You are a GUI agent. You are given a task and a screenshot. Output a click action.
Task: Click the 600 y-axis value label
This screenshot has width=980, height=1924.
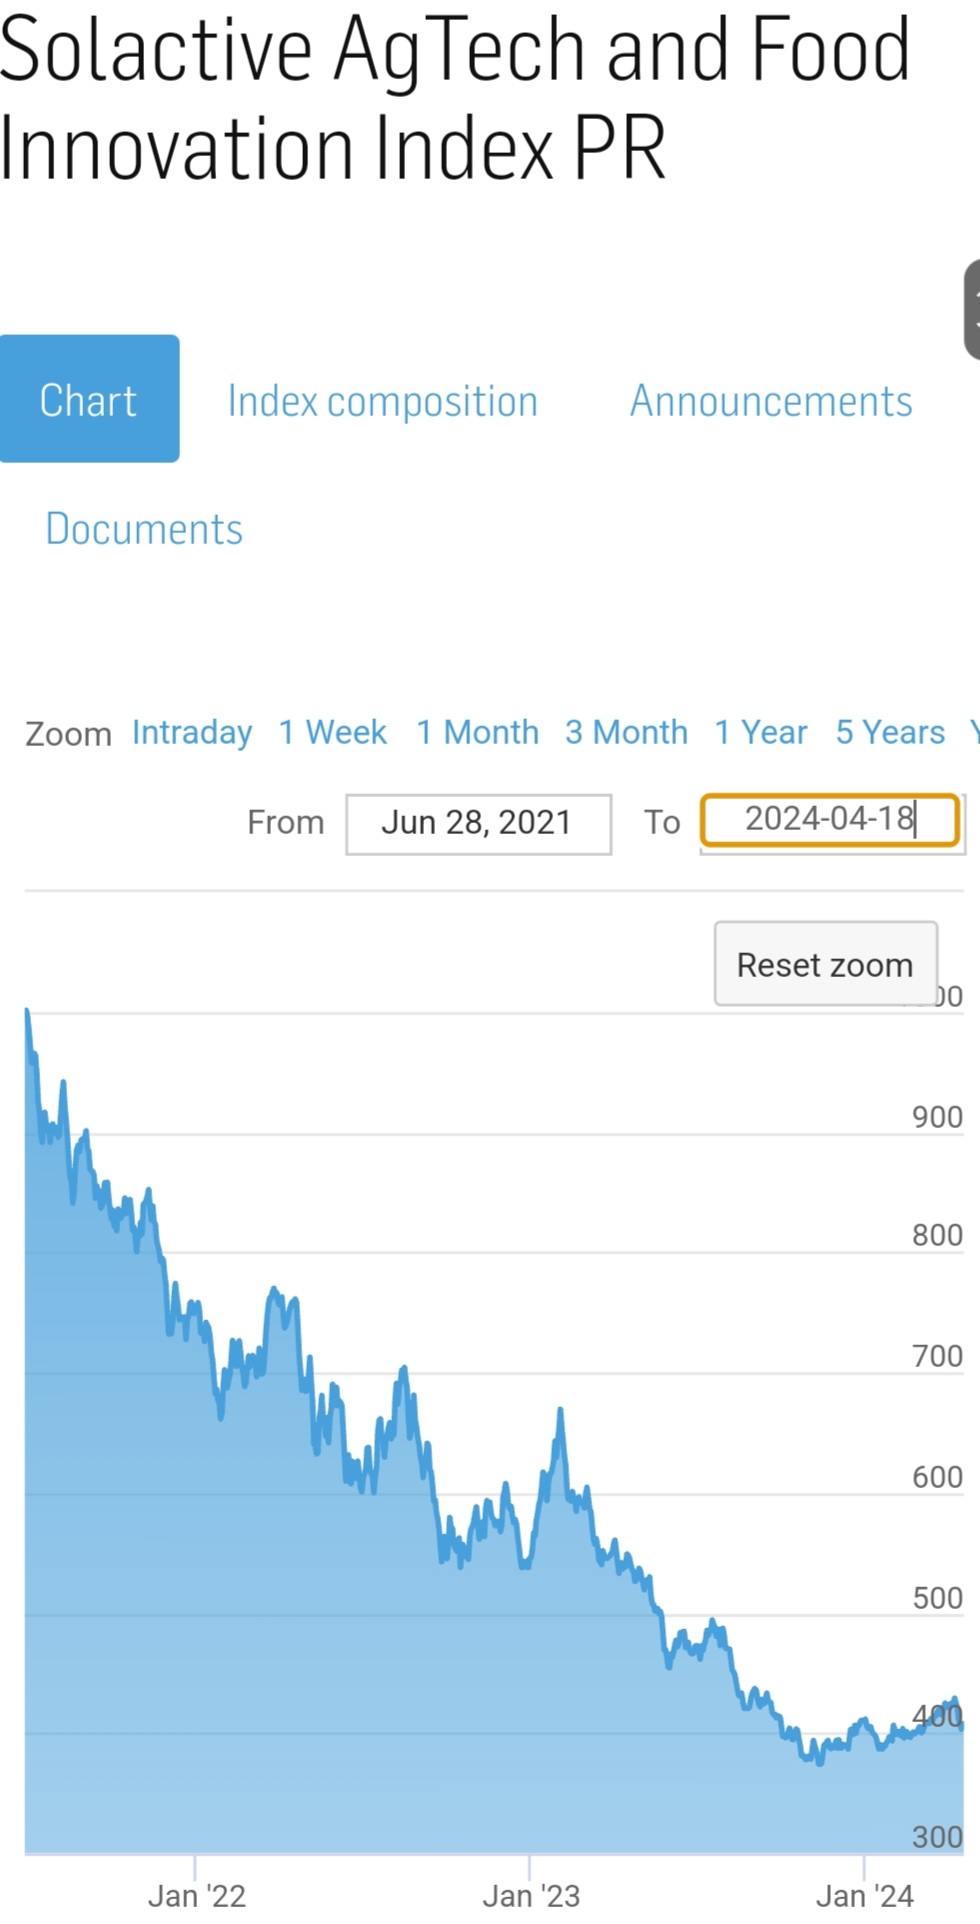pyautogui.click(x=937, y=1477)
